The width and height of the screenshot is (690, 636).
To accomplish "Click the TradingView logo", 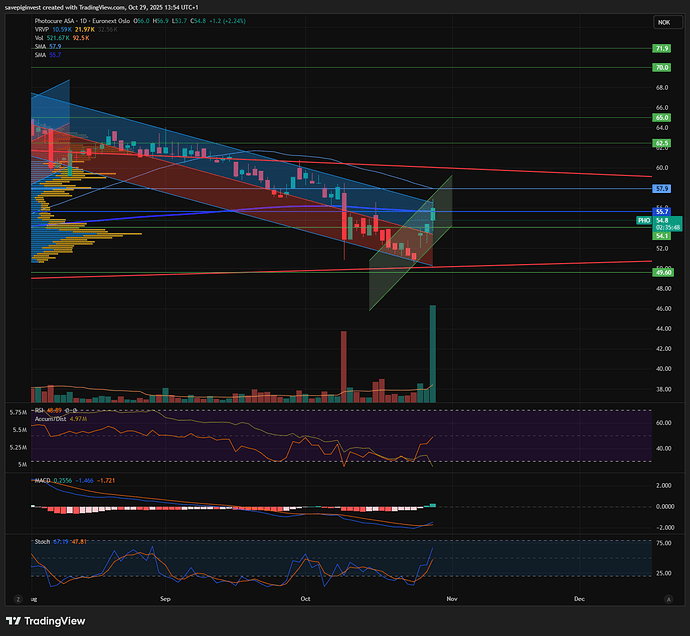I will click(52, 620).
